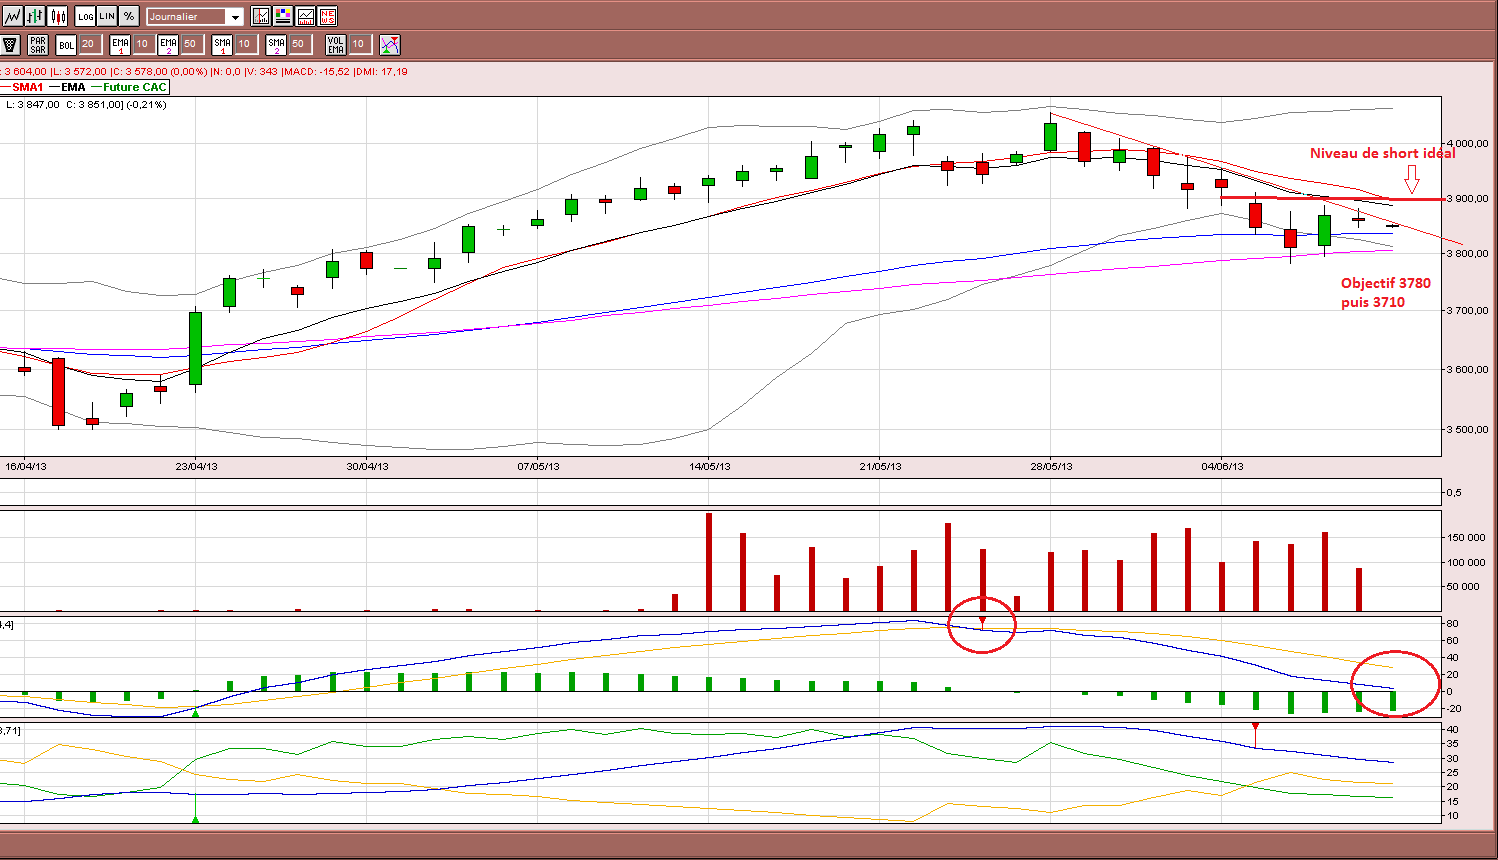Click the 28/05/13 date label
The height and width of the screenshot is (860, 1498).
coord(1052,466)
